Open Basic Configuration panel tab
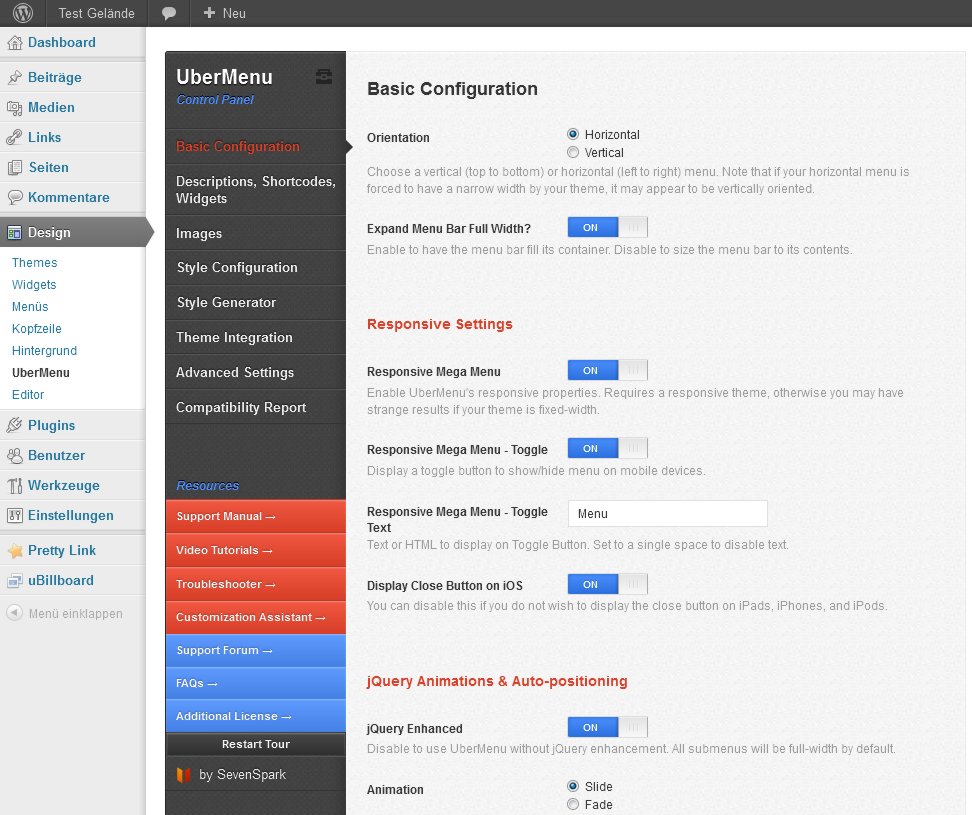 (255, 146)
